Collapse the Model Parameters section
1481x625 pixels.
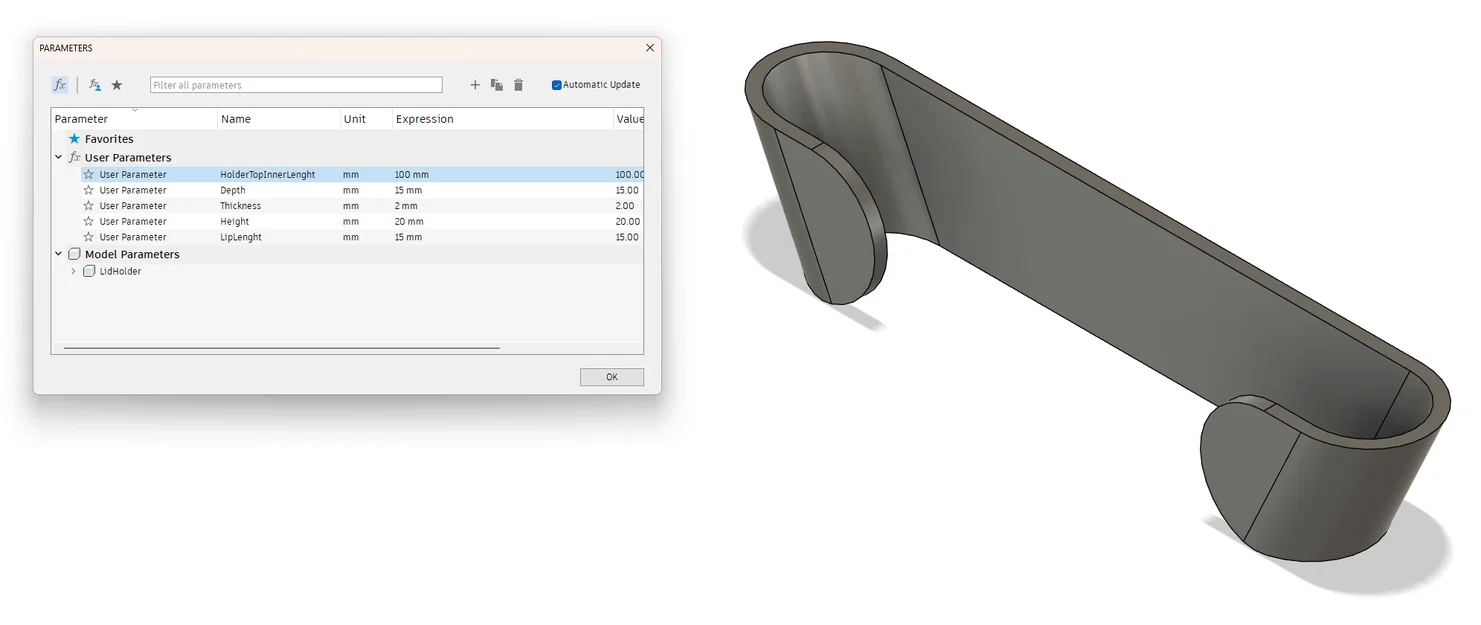57,253
